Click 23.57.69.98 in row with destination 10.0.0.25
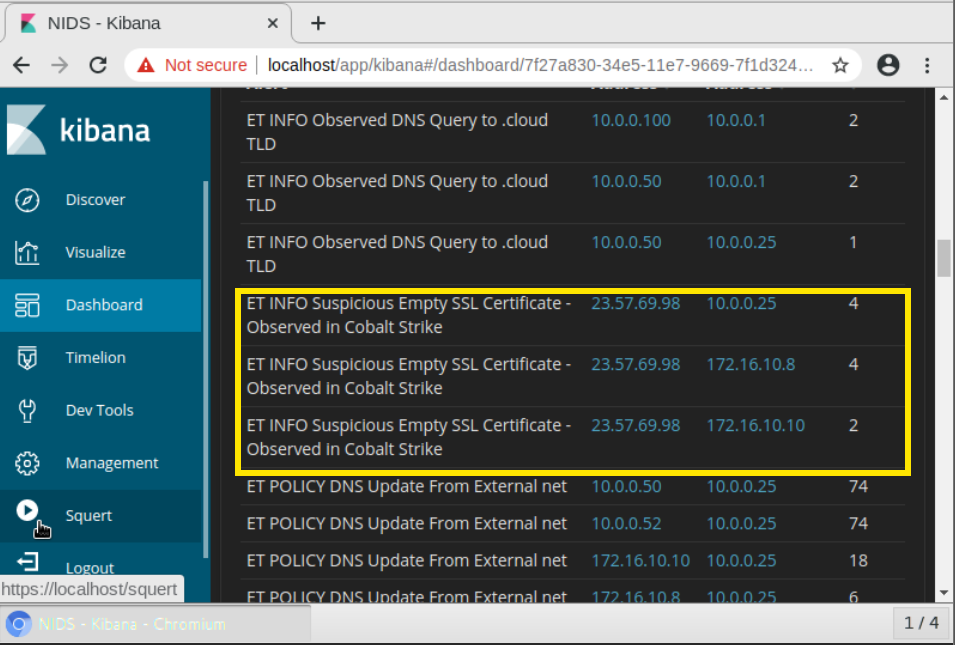The width and height of the screenshot is (955, 645). point(635,303)
